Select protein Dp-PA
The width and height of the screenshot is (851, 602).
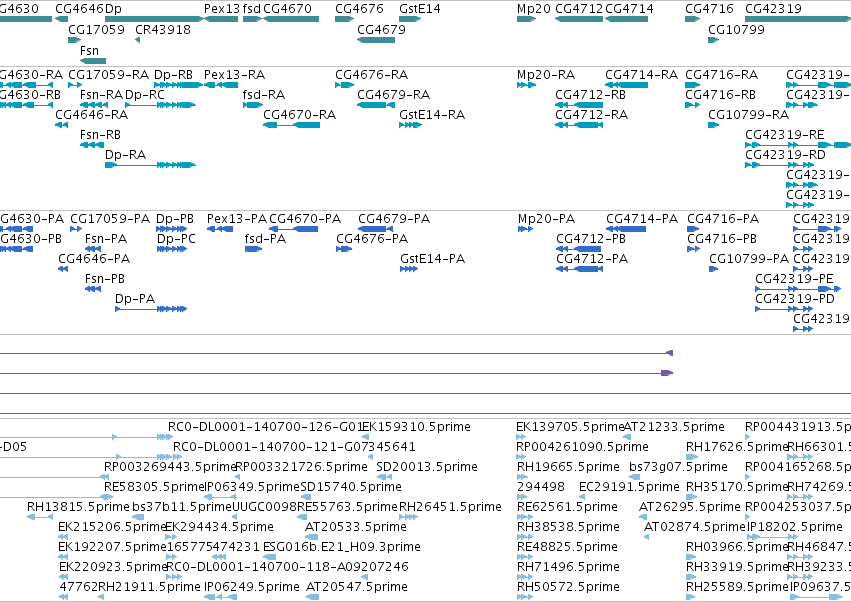(135, 299)
